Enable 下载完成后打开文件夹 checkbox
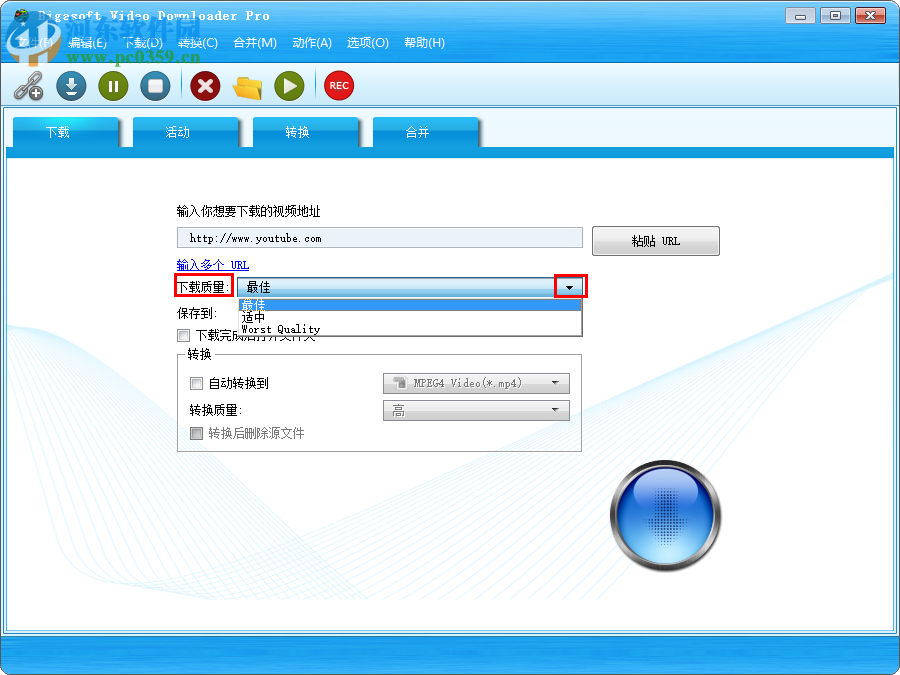 (182, 335)
